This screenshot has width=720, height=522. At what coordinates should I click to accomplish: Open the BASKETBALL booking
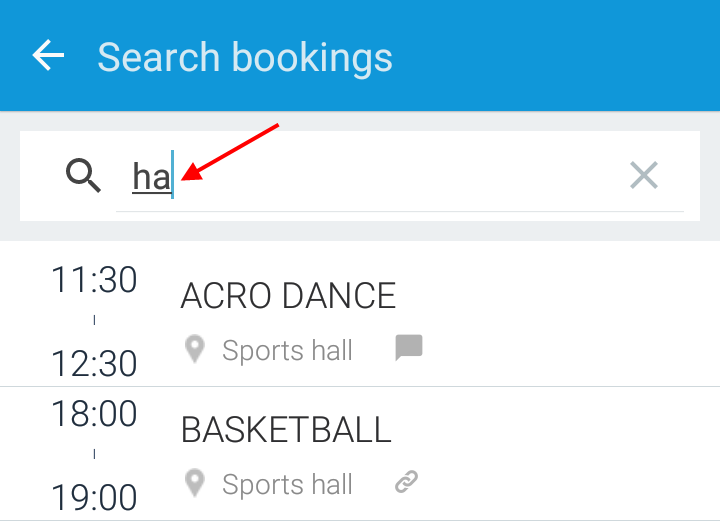pos(360,454)
